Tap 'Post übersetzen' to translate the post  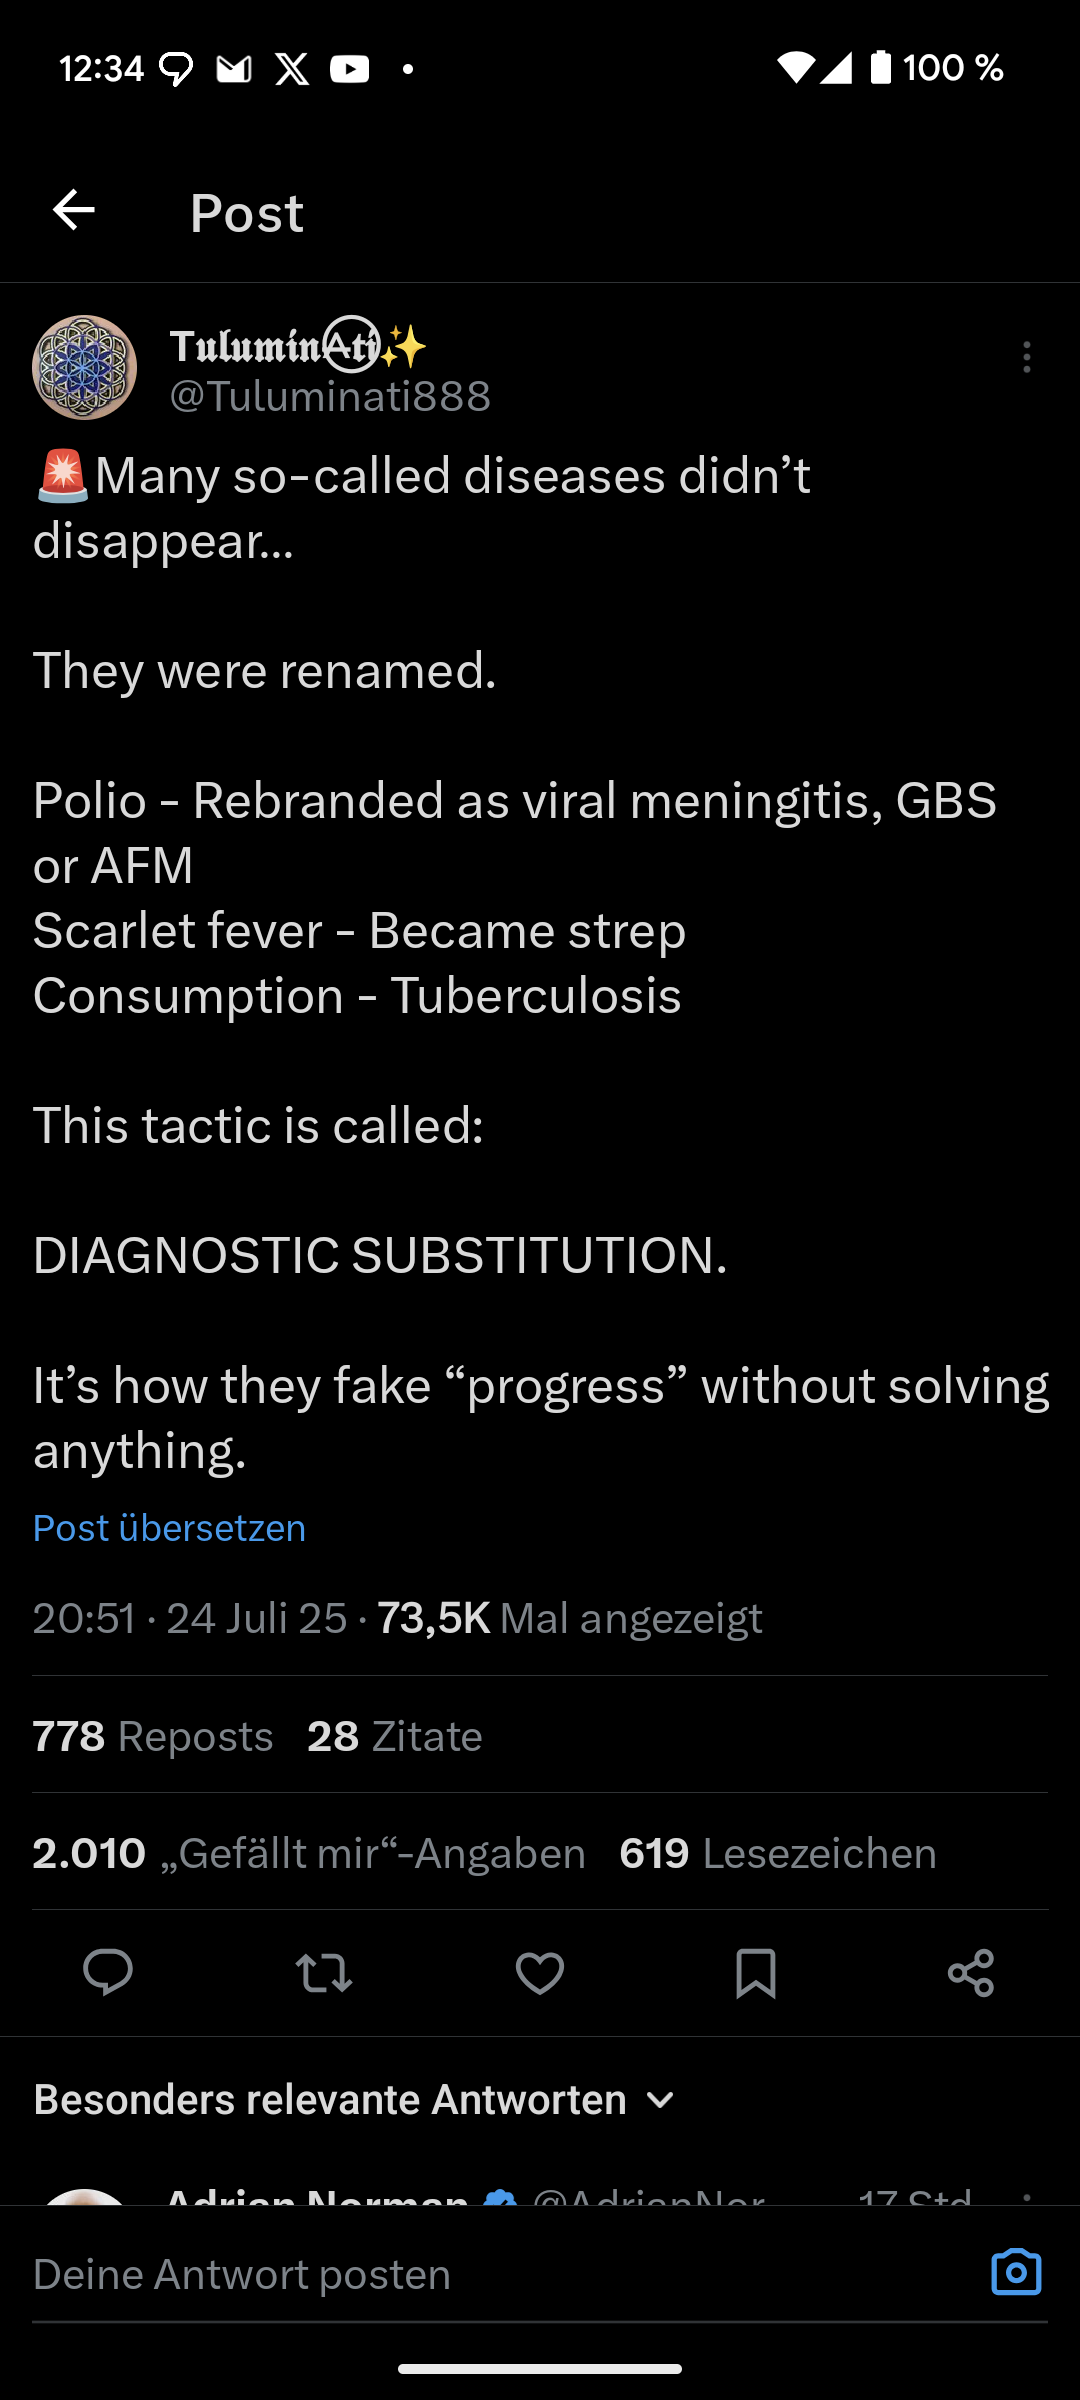169,1528
